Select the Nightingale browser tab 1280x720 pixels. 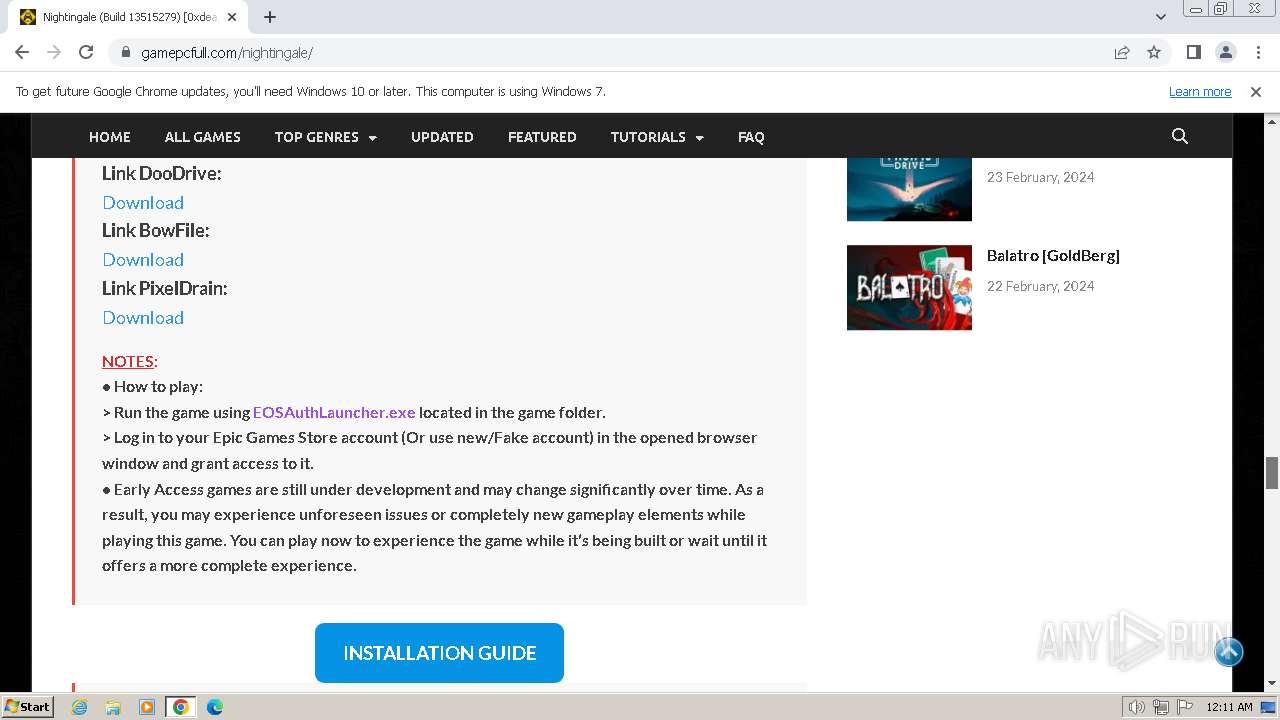click(130, 17)
